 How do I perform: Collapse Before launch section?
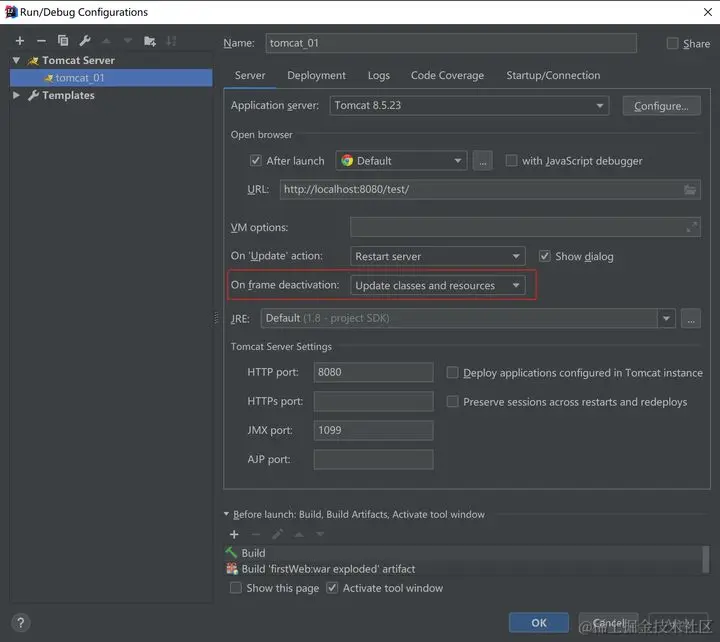[226, 514]
